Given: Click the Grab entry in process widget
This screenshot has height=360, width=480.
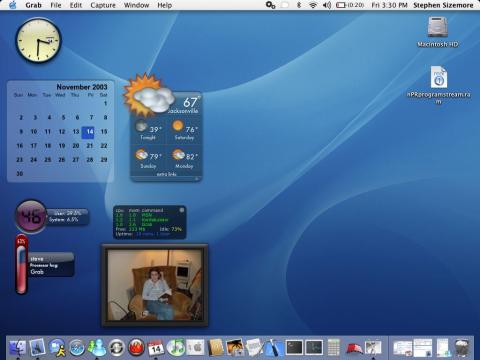Looking at the screenshot, I should [x=37, y=272].
